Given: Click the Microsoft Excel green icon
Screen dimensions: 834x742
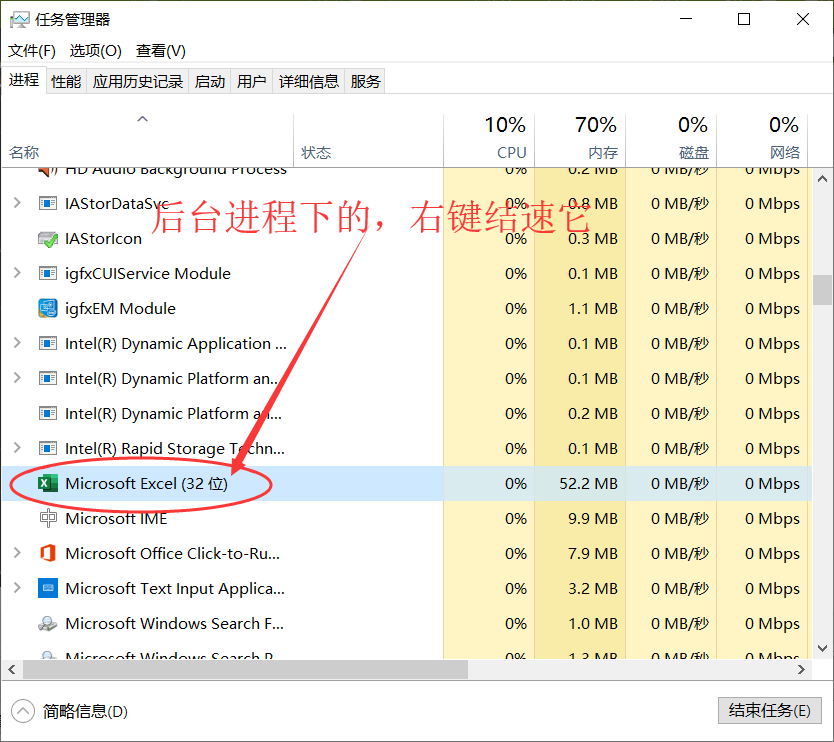Looking at the screenshot, I should (x=48, y=483).
